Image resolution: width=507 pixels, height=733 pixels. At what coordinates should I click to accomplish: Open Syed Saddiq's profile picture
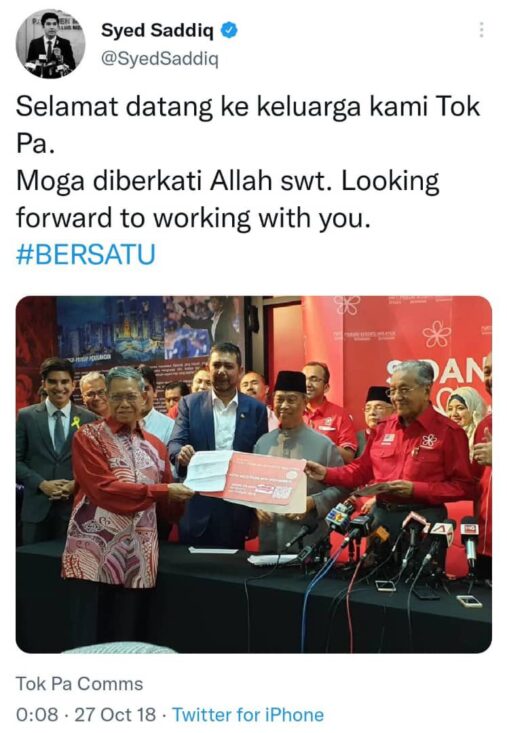click(50, 43)
